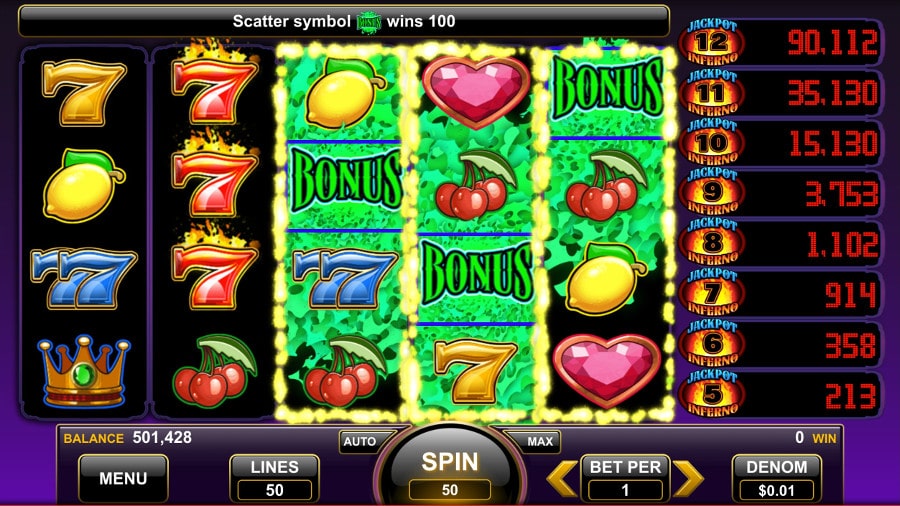Screen dimensions: 900x506
Task: Click the Jackpot 5 Inferno badge
Action: coord(712,394)
